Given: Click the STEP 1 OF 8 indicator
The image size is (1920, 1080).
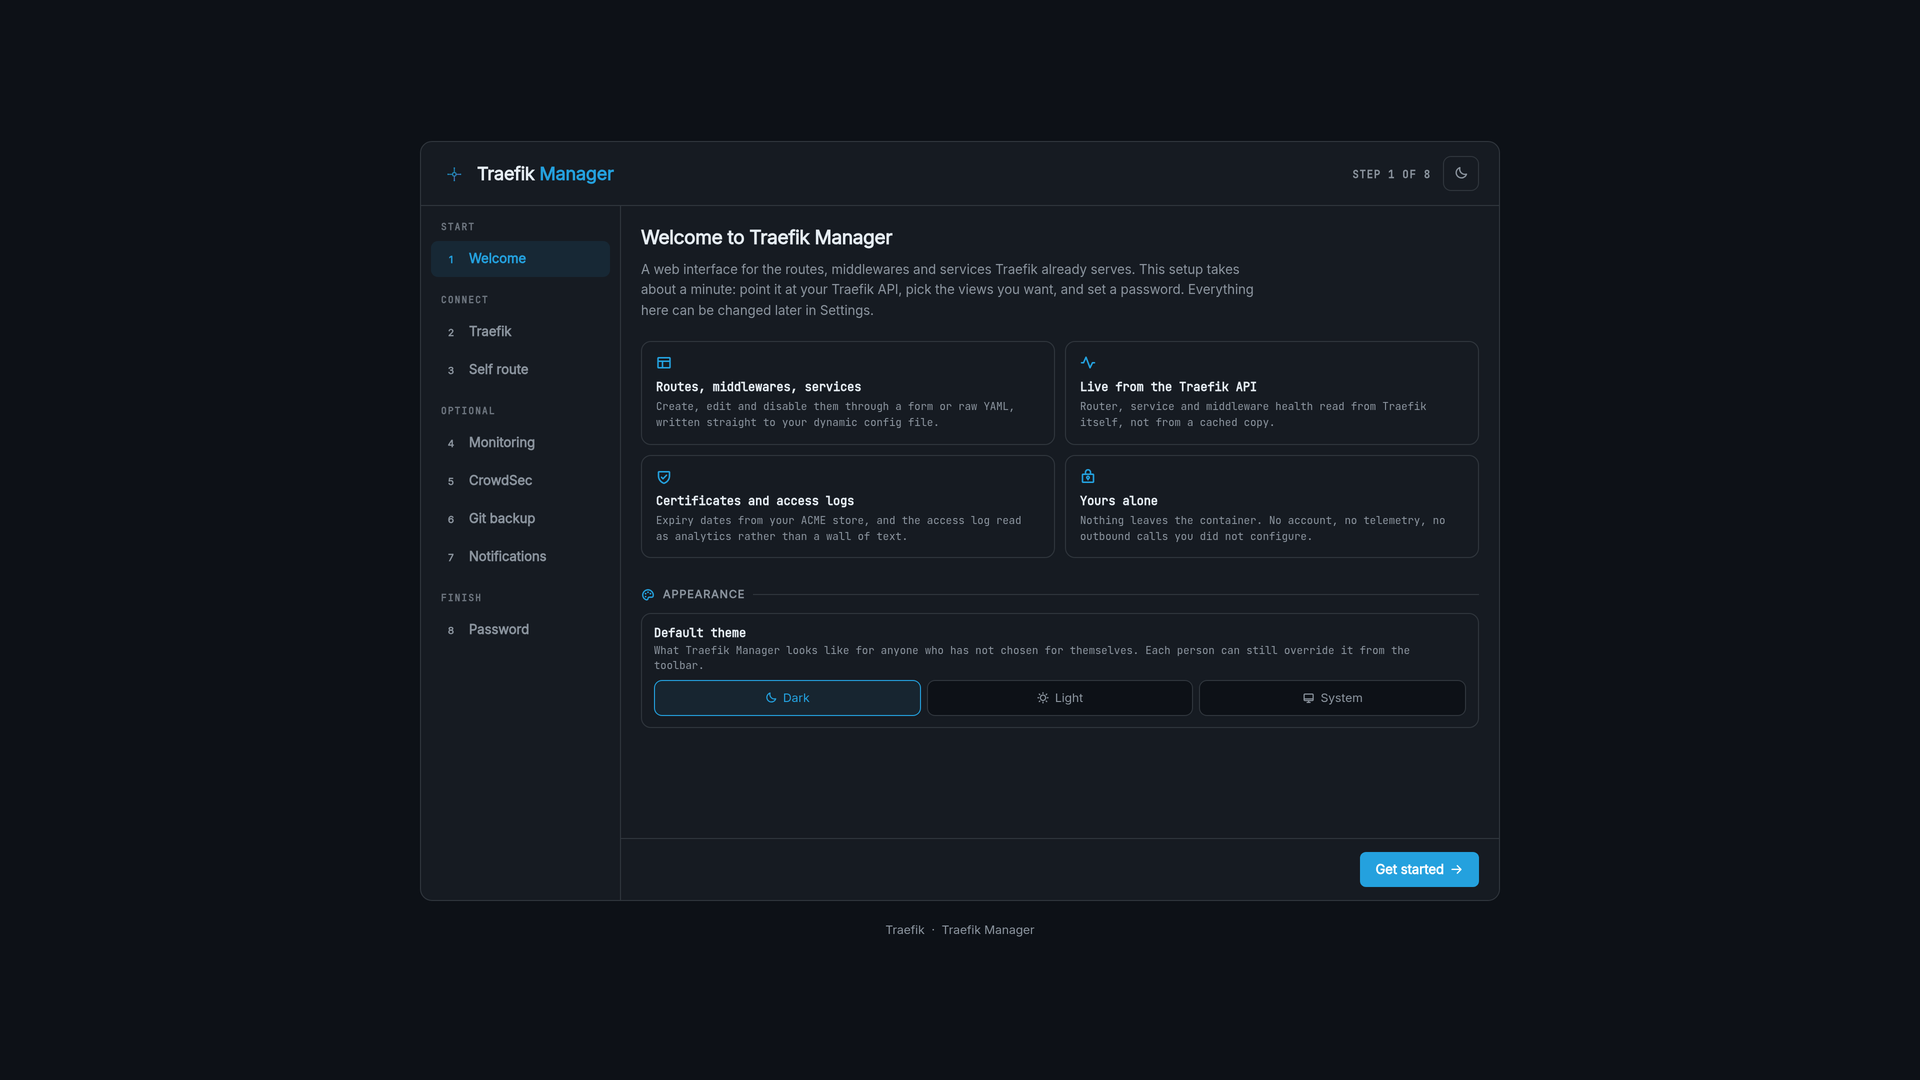Looking at the screenshot, I should (1391, 174).
